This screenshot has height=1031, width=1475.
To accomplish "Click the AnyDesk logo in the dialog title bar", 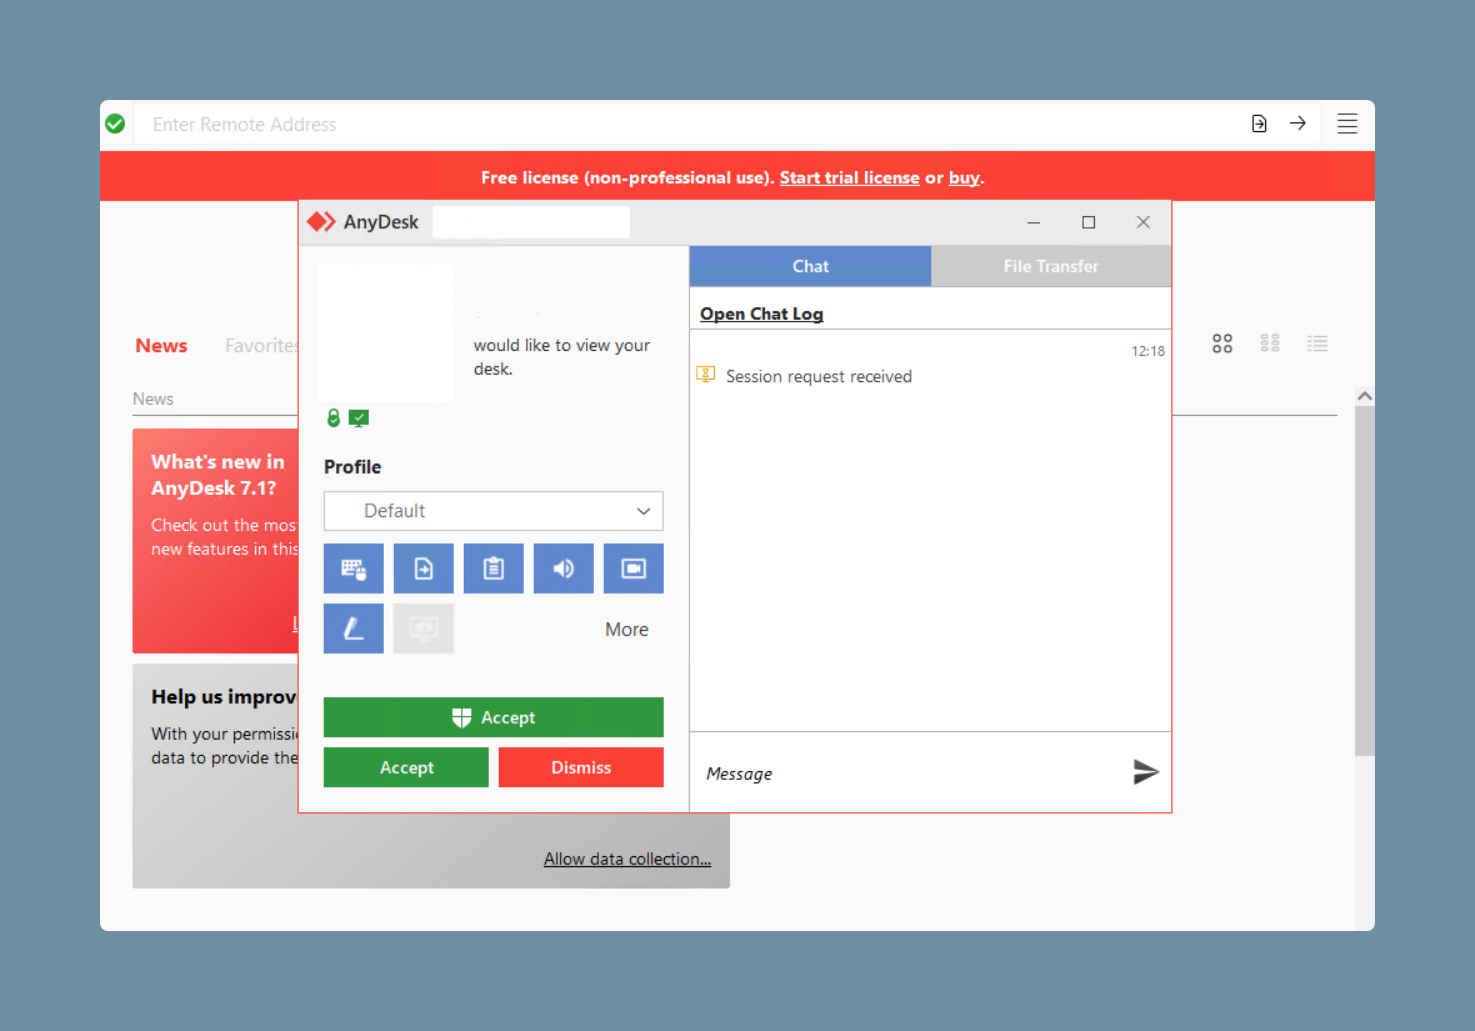I will (321, 222).
